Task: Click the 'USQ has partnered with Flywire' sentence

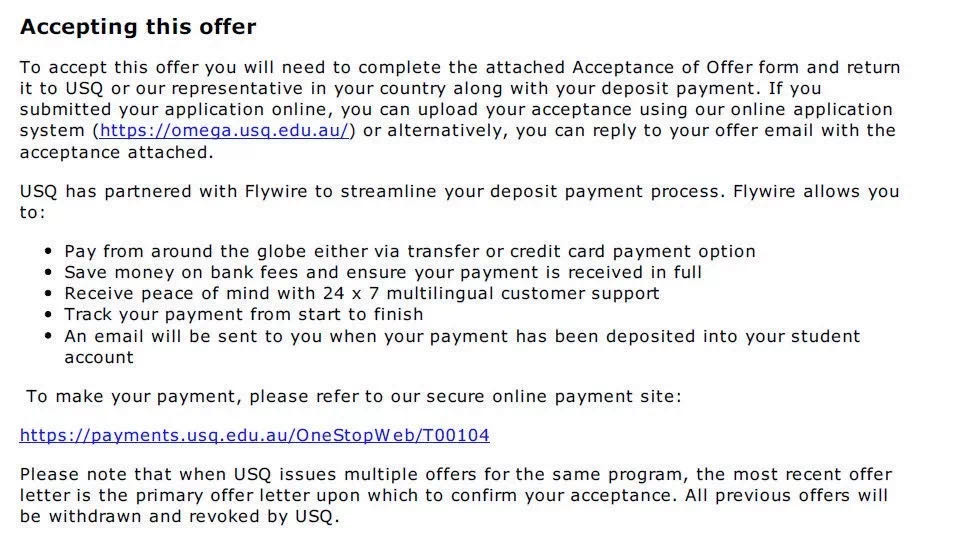Action: pos(460,202)
